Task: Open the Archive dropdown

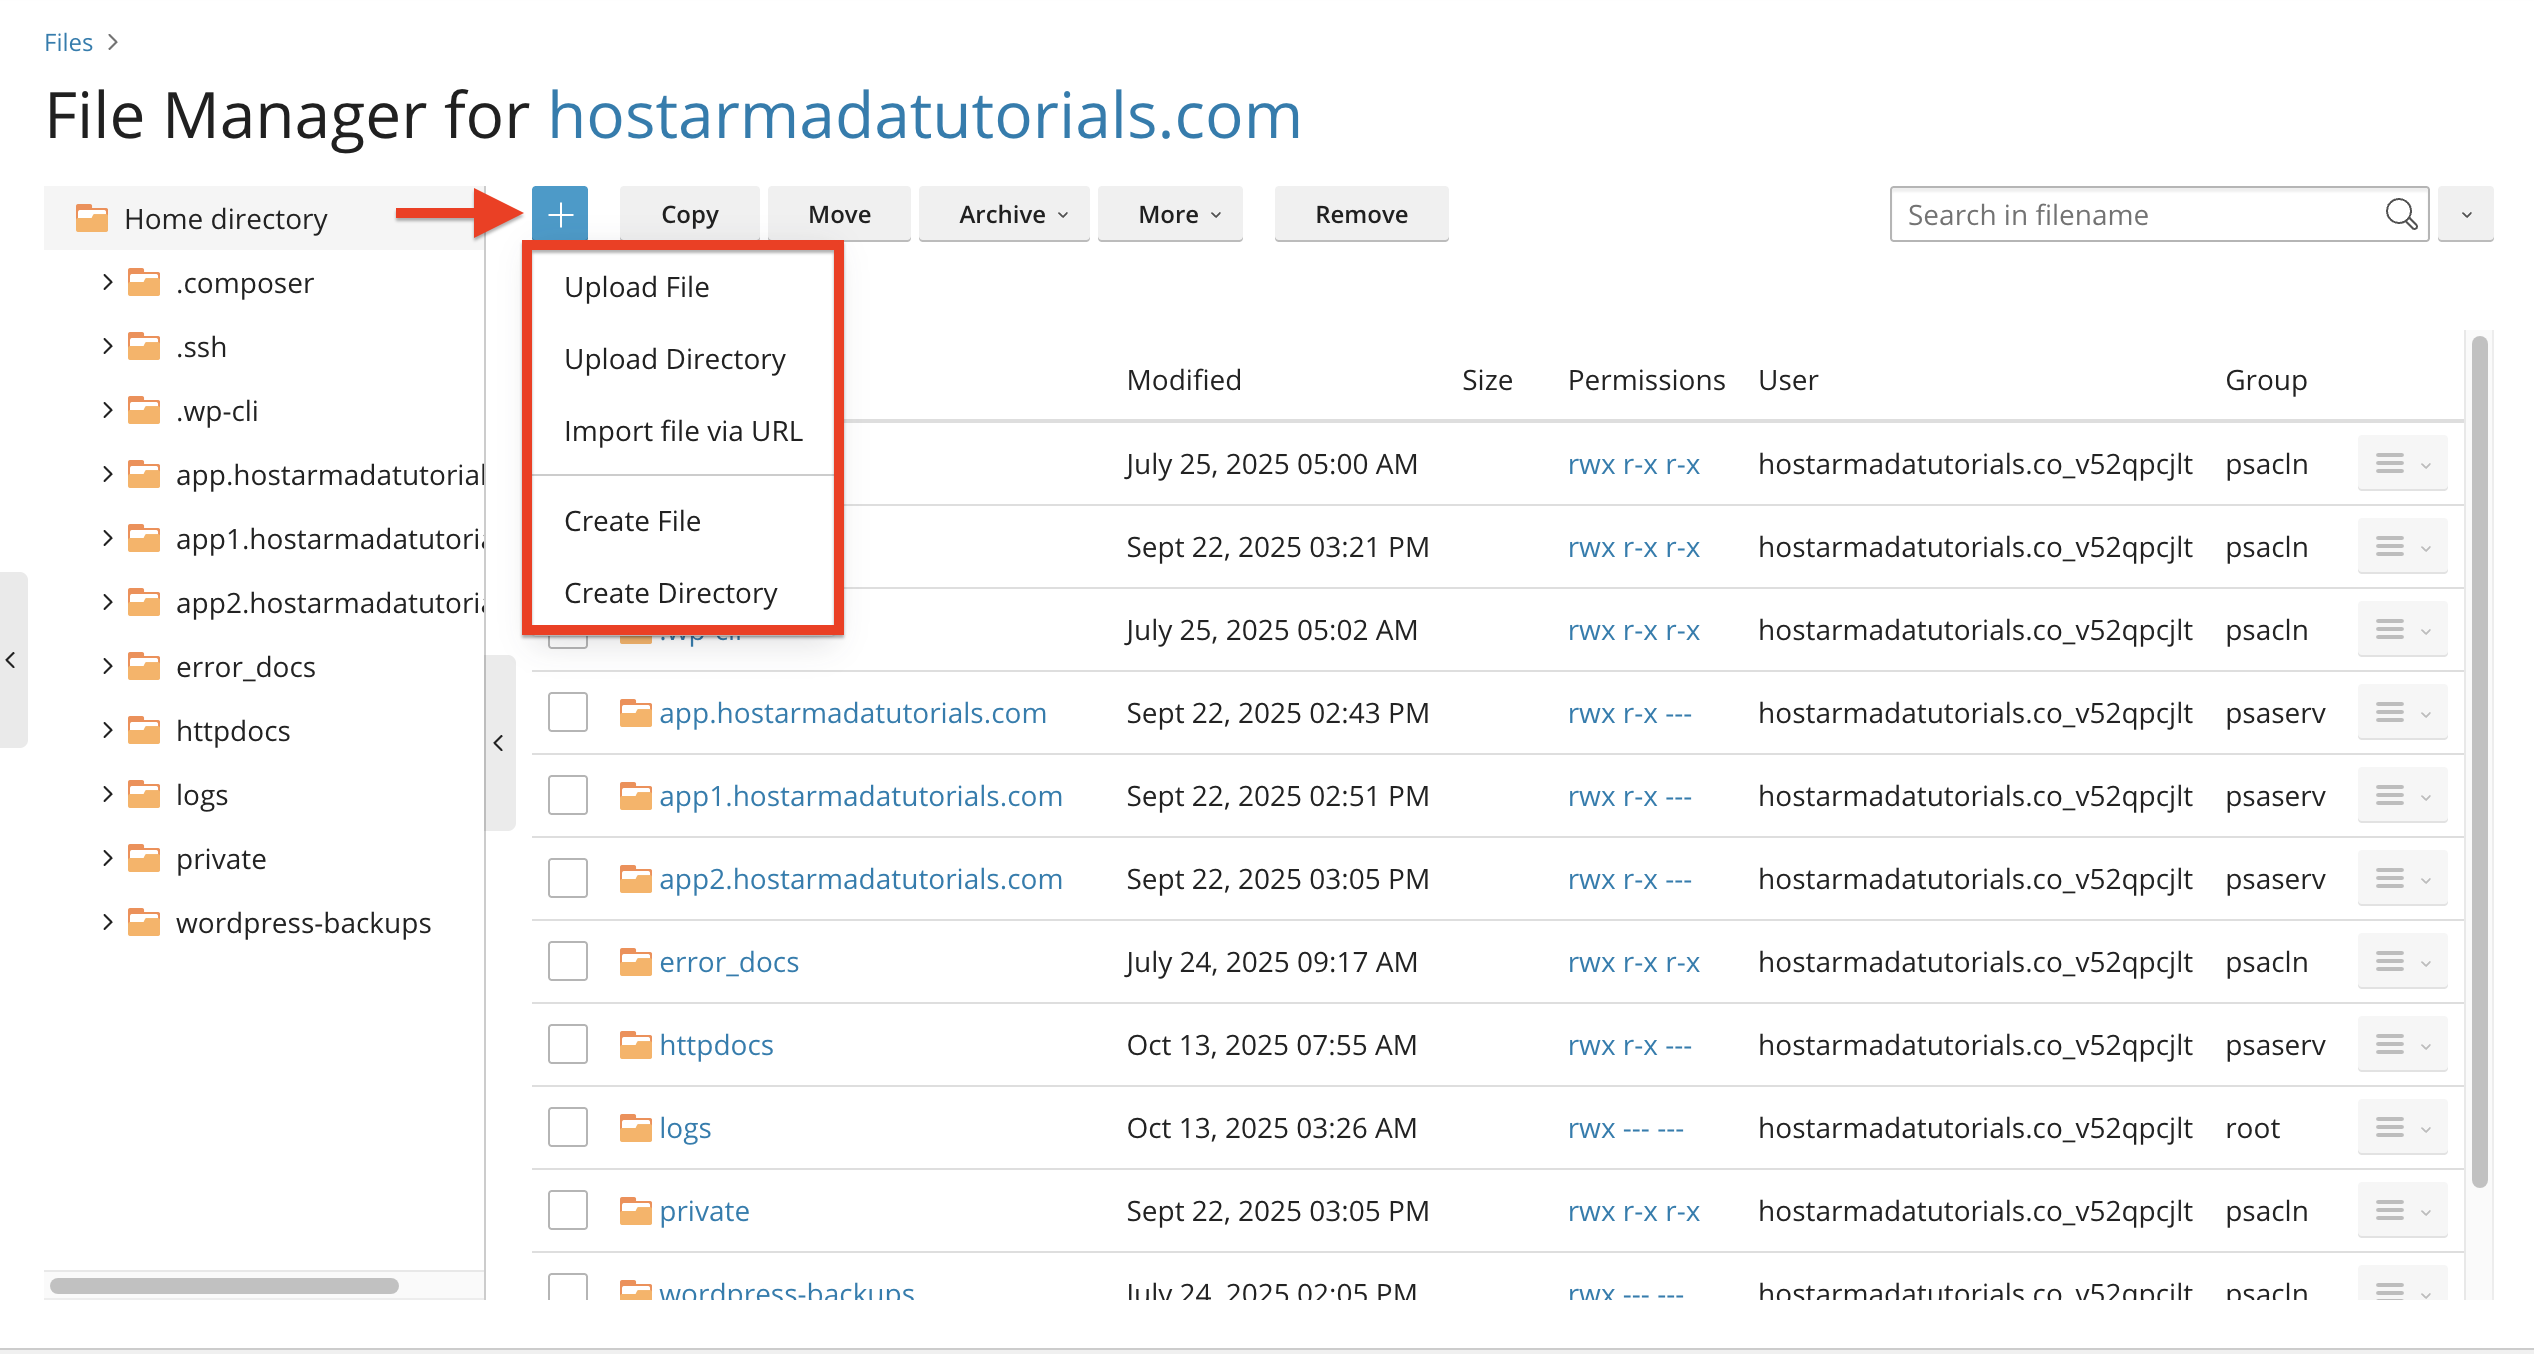Action: click(1004, 214)
